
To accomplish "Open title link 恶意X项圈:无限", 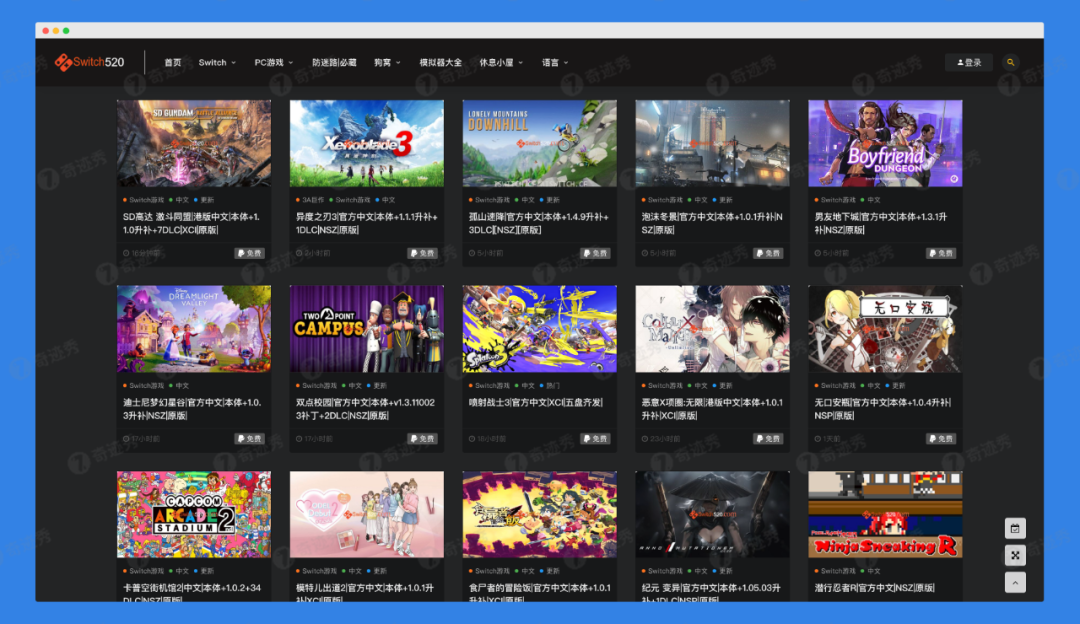I will tap(712, 408).
